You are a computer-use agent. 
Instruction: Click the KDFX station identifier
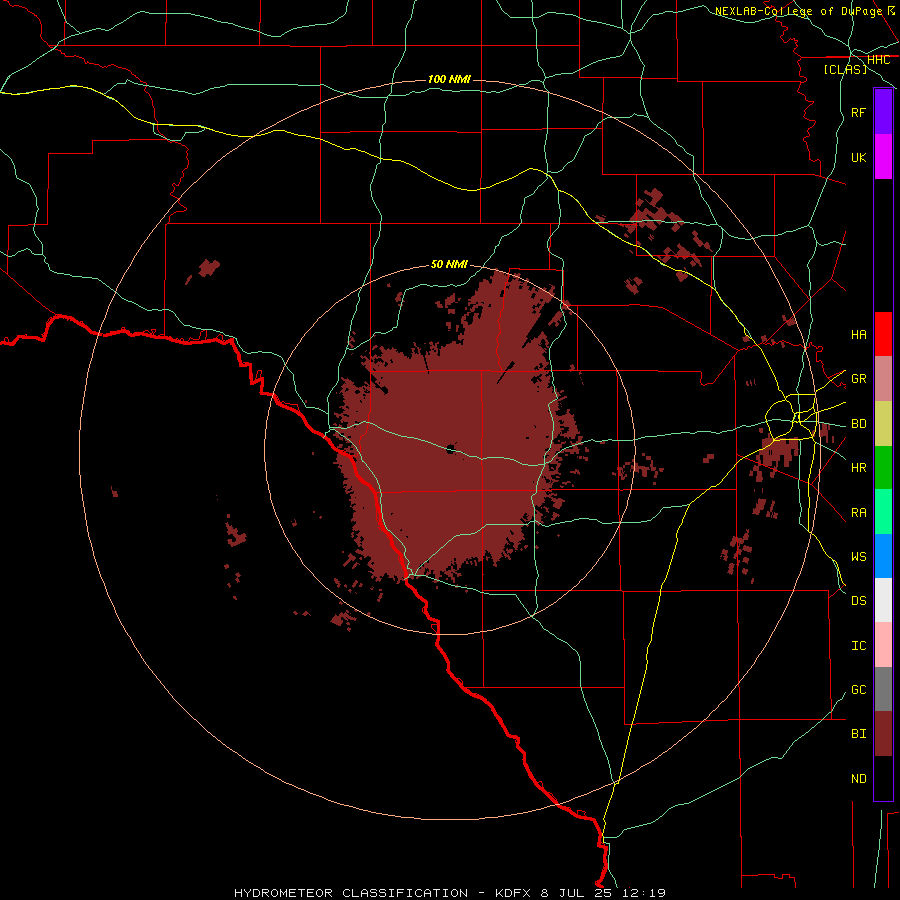(513, 893)
